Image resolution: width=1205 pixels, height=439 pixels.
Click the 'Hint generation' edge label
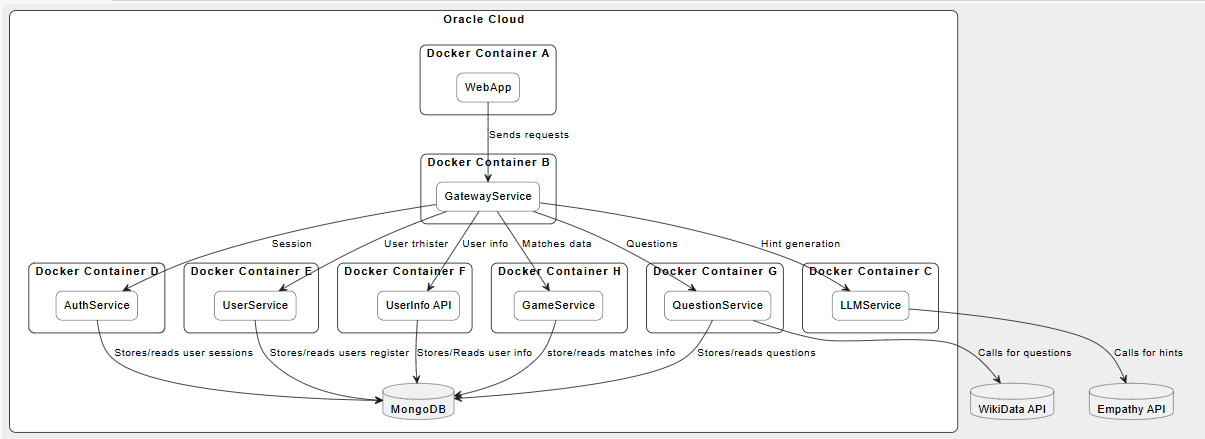click(x=801, y=243)
